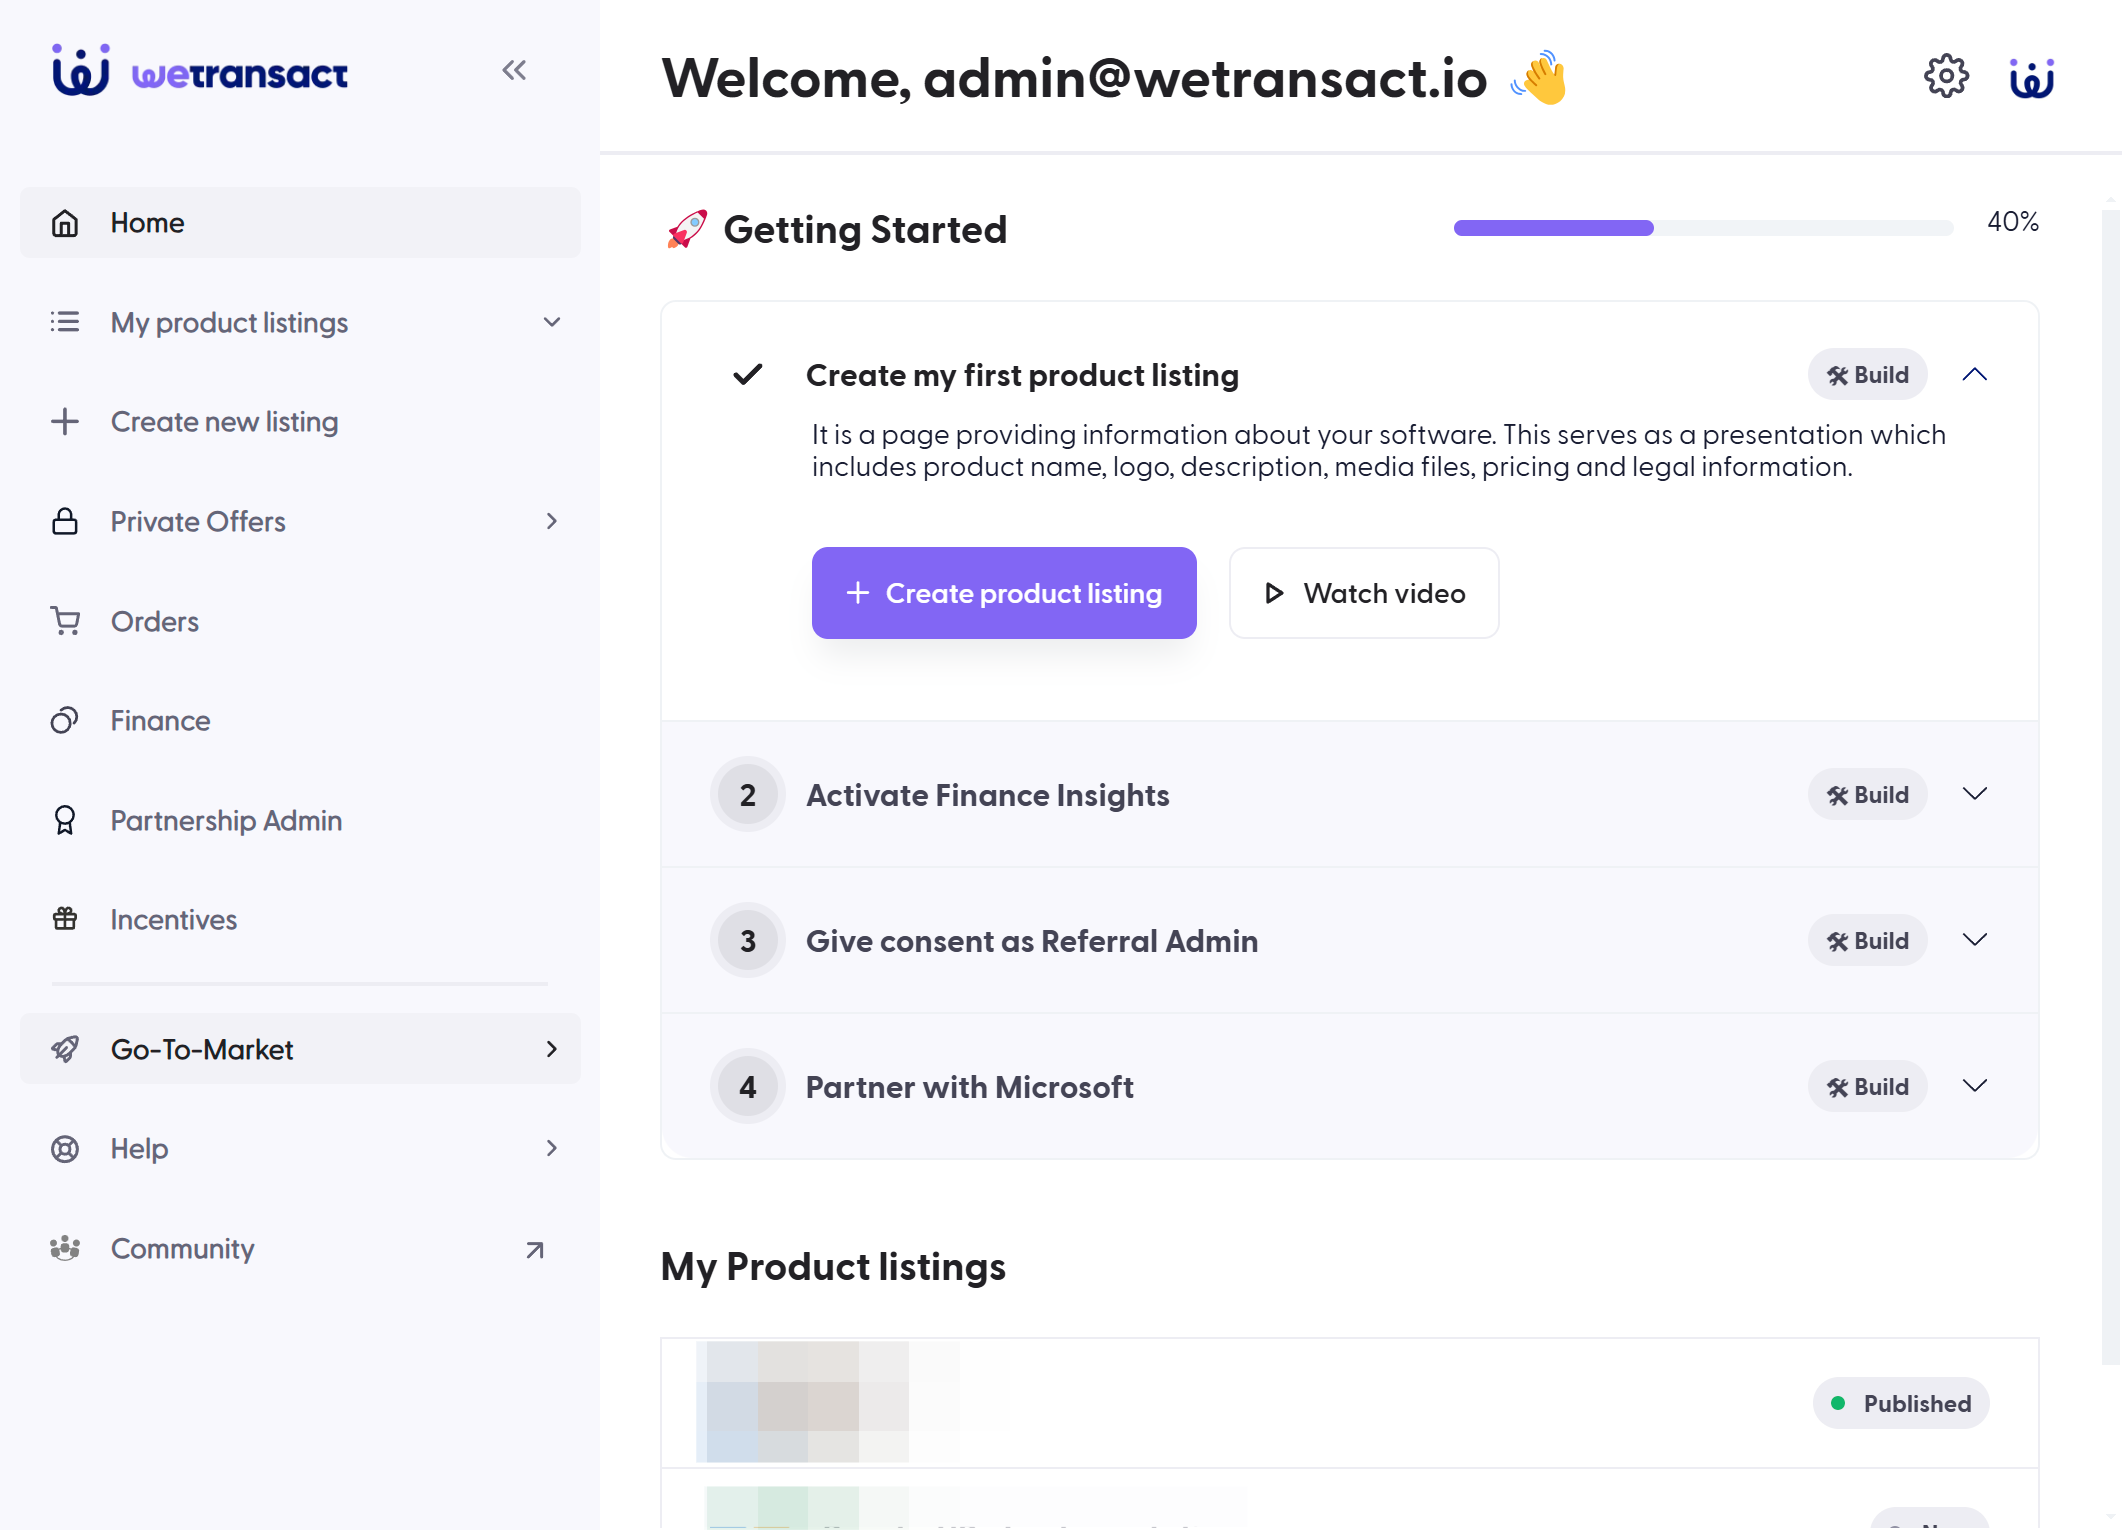Collapse the sidebar with the double-chevron icon
The width and height of the screenshot is (2122, 1530).
[514, 71]
